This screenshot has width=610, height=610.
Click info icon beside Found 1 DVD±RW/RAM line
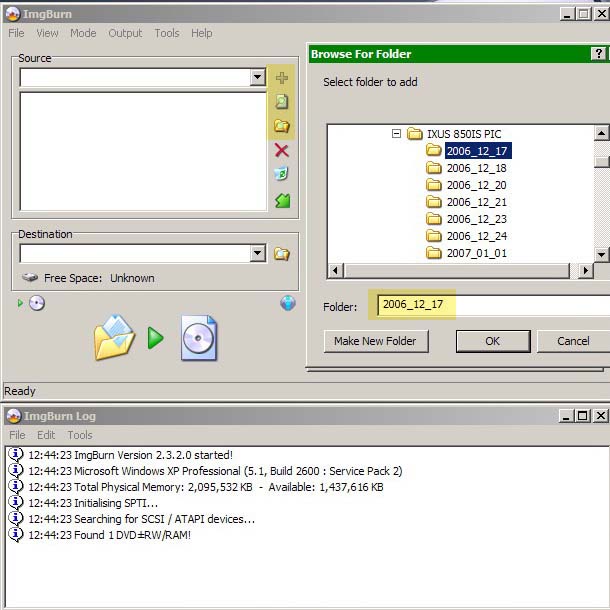[x=16, y=535]
